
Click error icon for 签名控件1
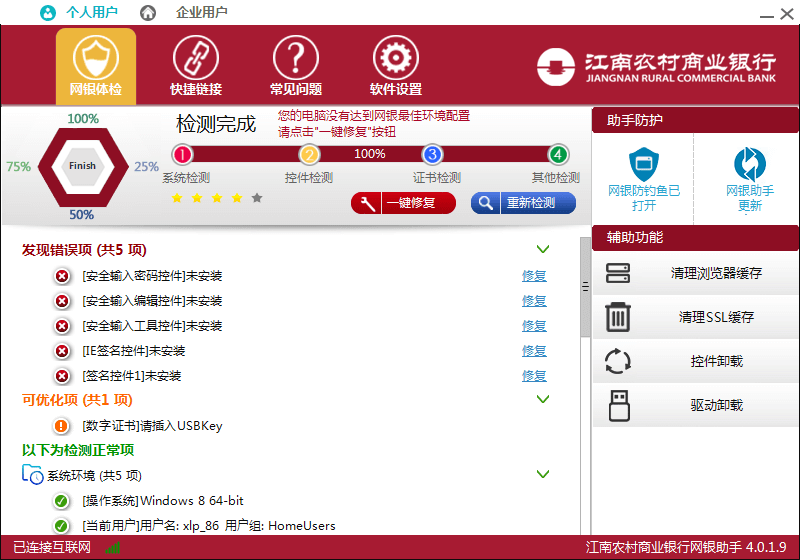[x=62, y=376]
